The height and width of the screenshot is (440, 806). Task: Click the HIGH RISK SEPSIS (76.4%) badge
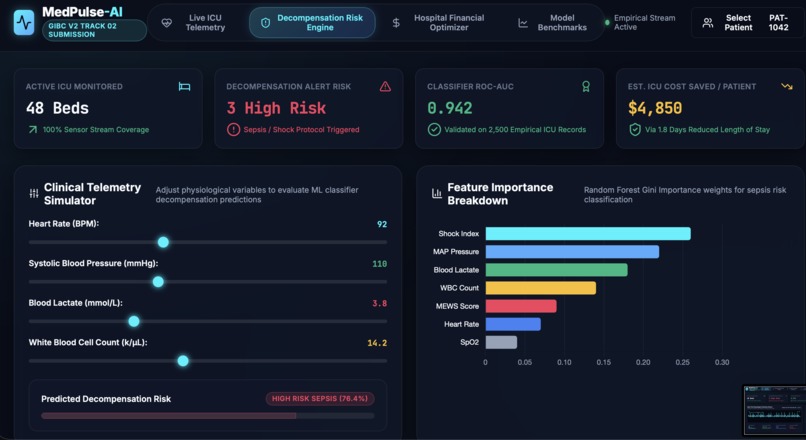pos(320,398)
